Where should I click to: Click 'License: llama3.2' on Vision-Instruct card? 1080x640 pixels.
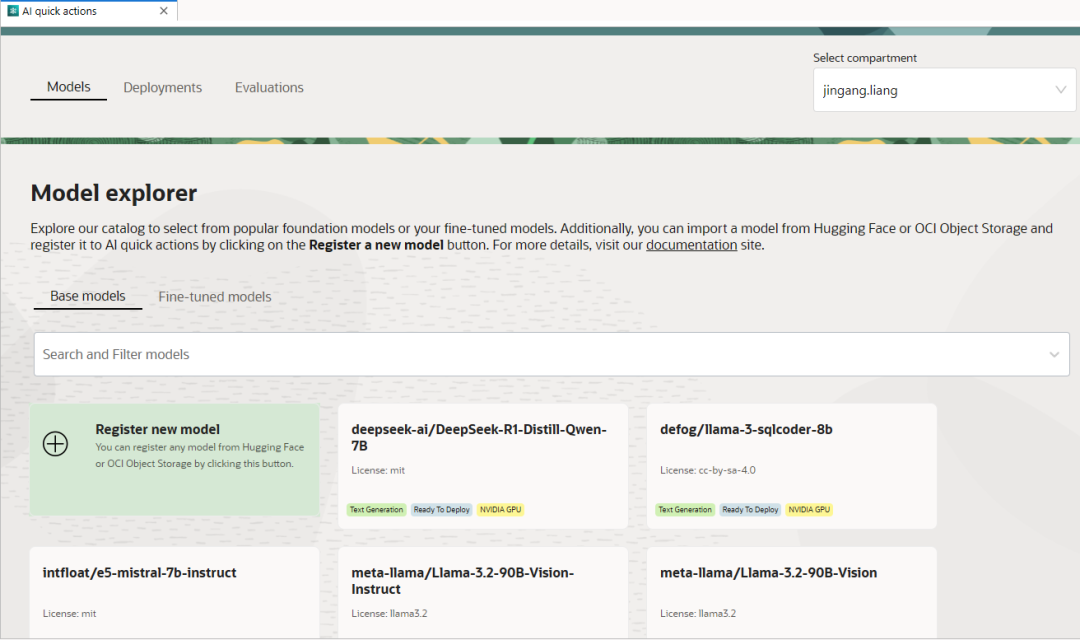(x=389, y=614)
